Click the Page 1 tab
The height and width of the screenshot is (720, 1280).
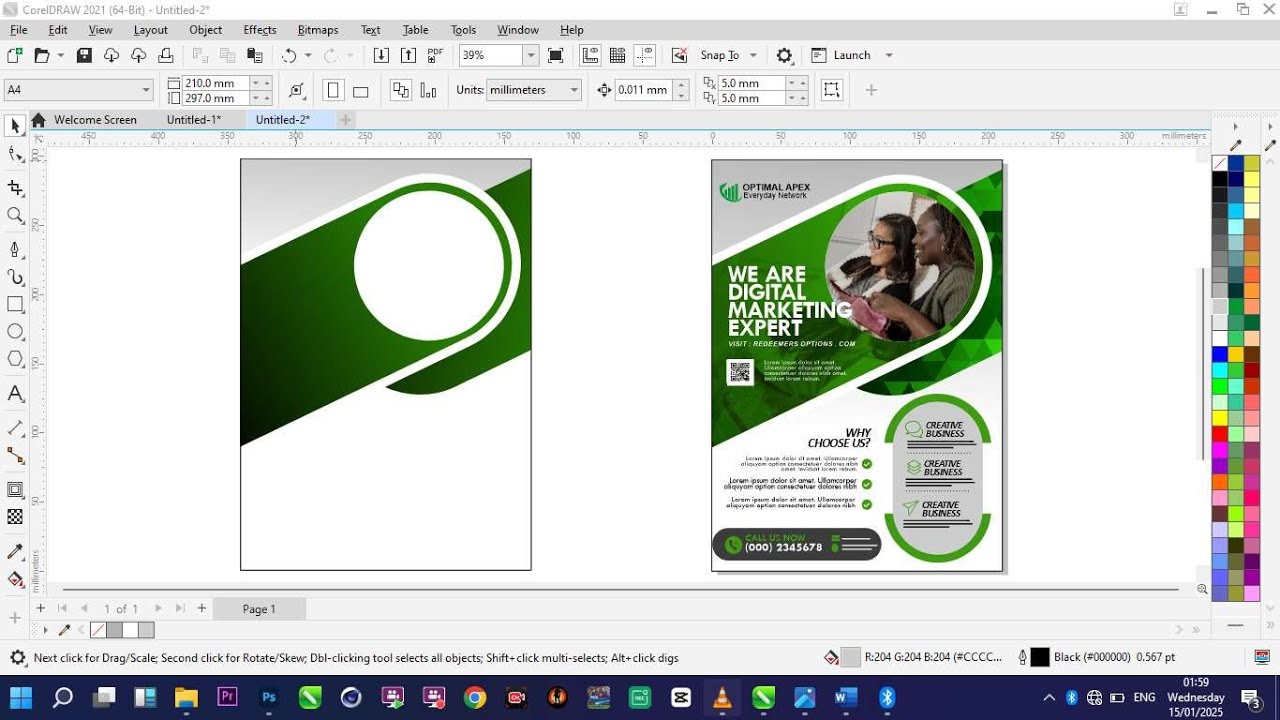(259, 608)
